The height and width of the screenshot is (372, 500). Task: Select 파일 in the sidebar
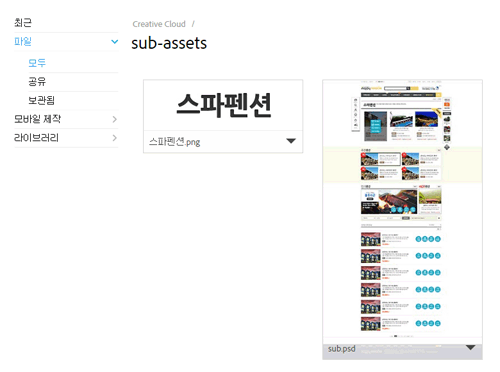coord(23,42)
